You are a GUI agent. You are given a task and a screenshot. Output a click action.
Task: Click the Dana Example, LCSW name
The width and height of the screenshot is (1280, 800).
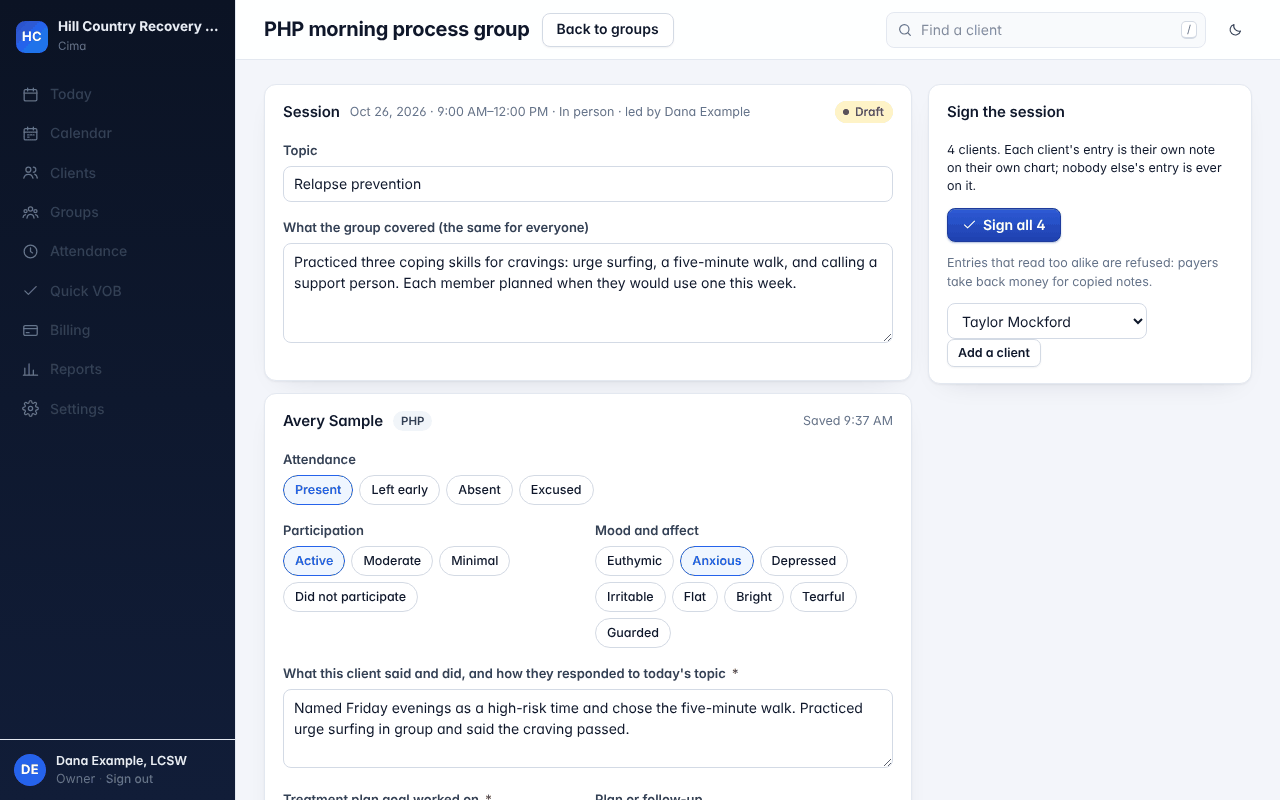click(121, 761)
